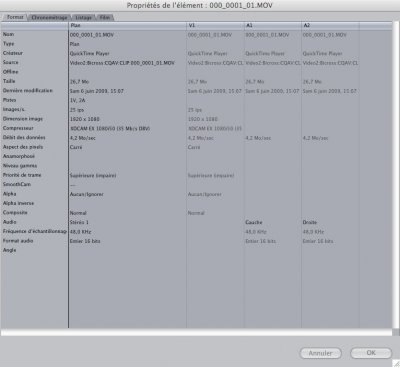Click the Fréquence d'échantillonnage row label
This screenshot has height=367, width=400.
tap(35, 231)
